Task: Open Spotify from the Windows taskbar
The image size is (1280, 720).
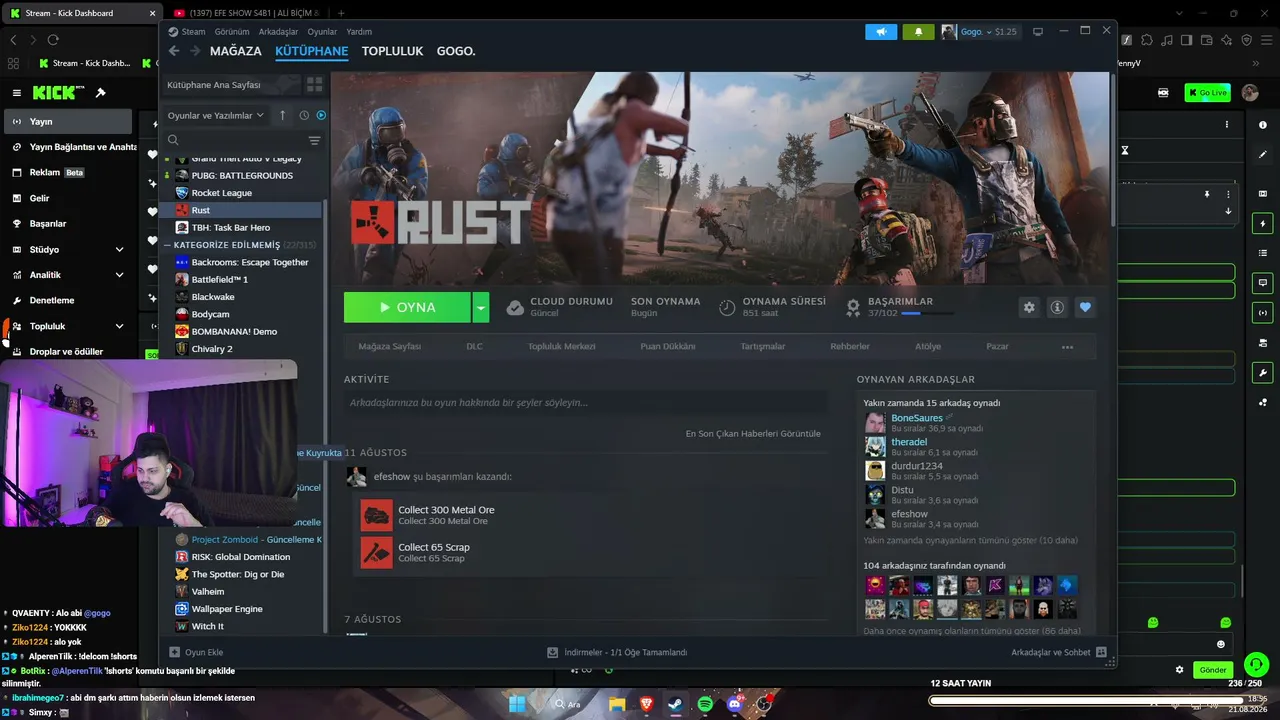Action: 705,704
